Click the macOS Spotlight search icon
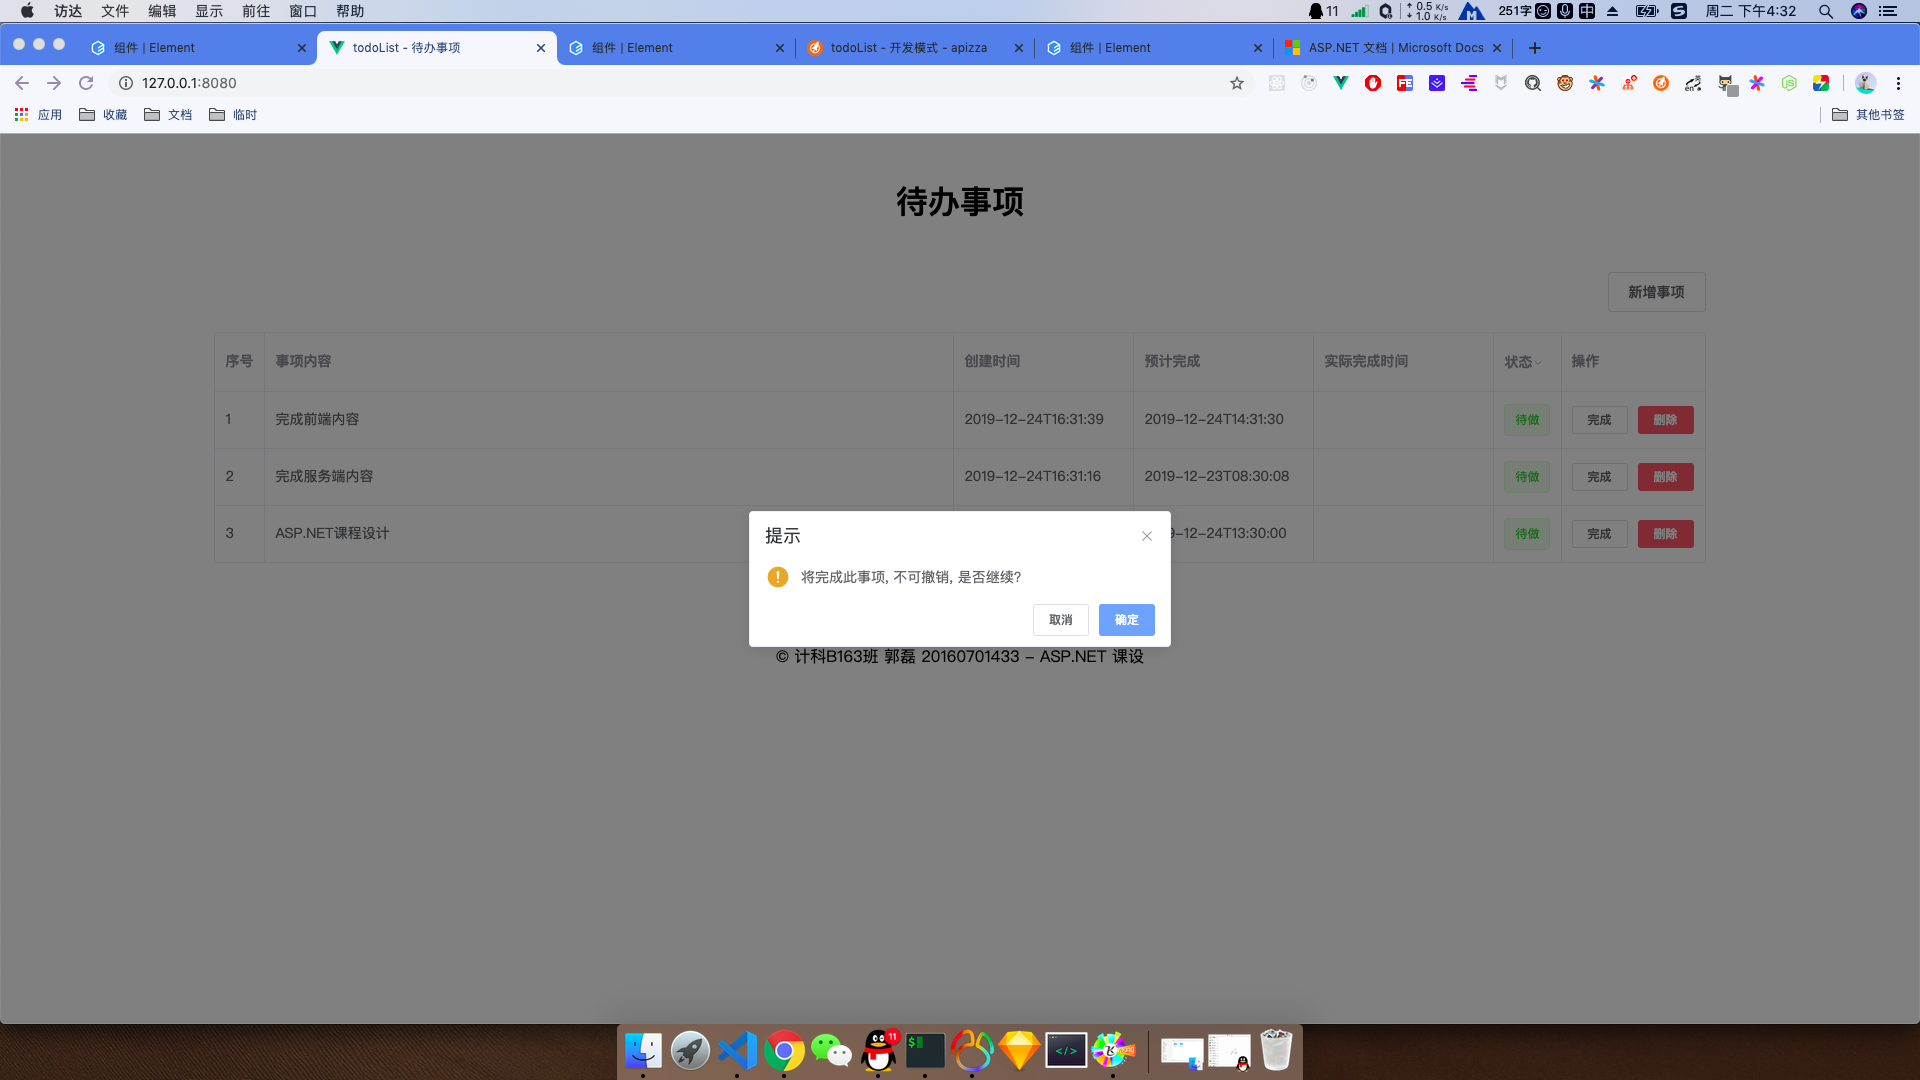 (x=1825, y=11)
